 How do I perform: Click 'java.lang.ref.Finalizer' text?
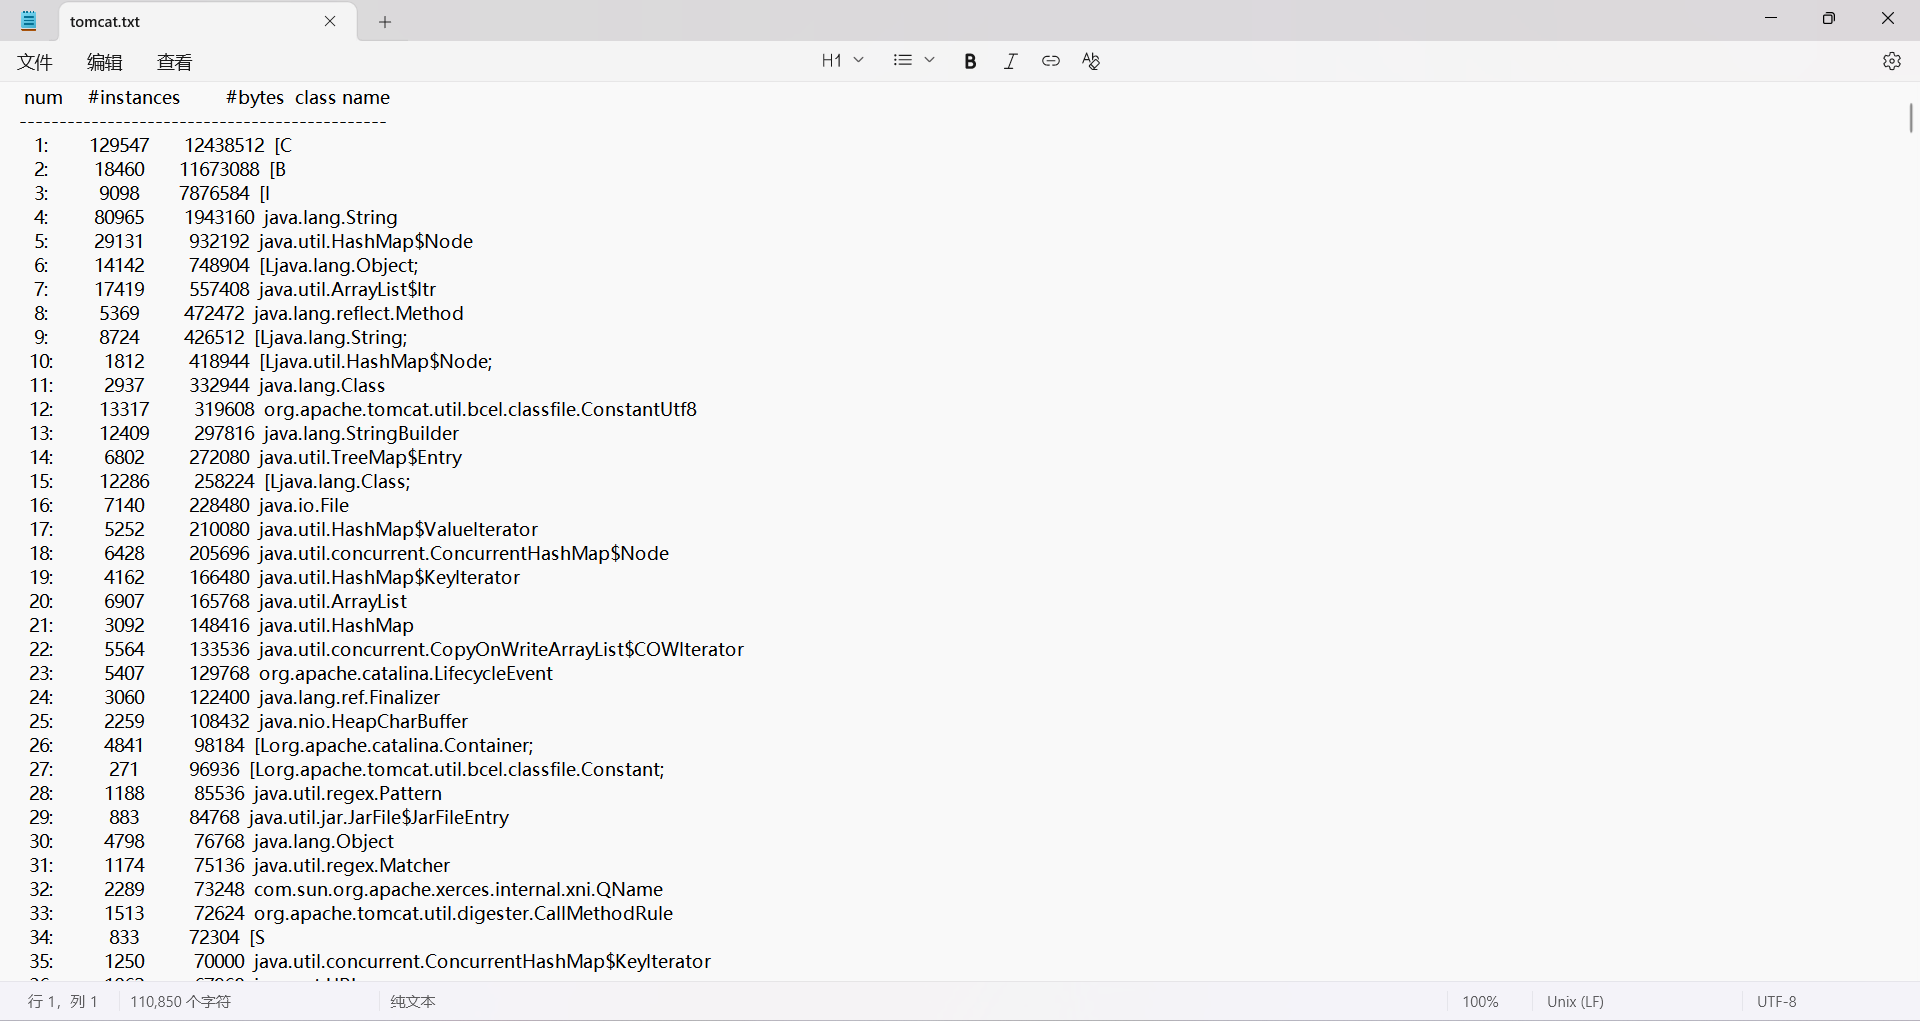point(349,697)
